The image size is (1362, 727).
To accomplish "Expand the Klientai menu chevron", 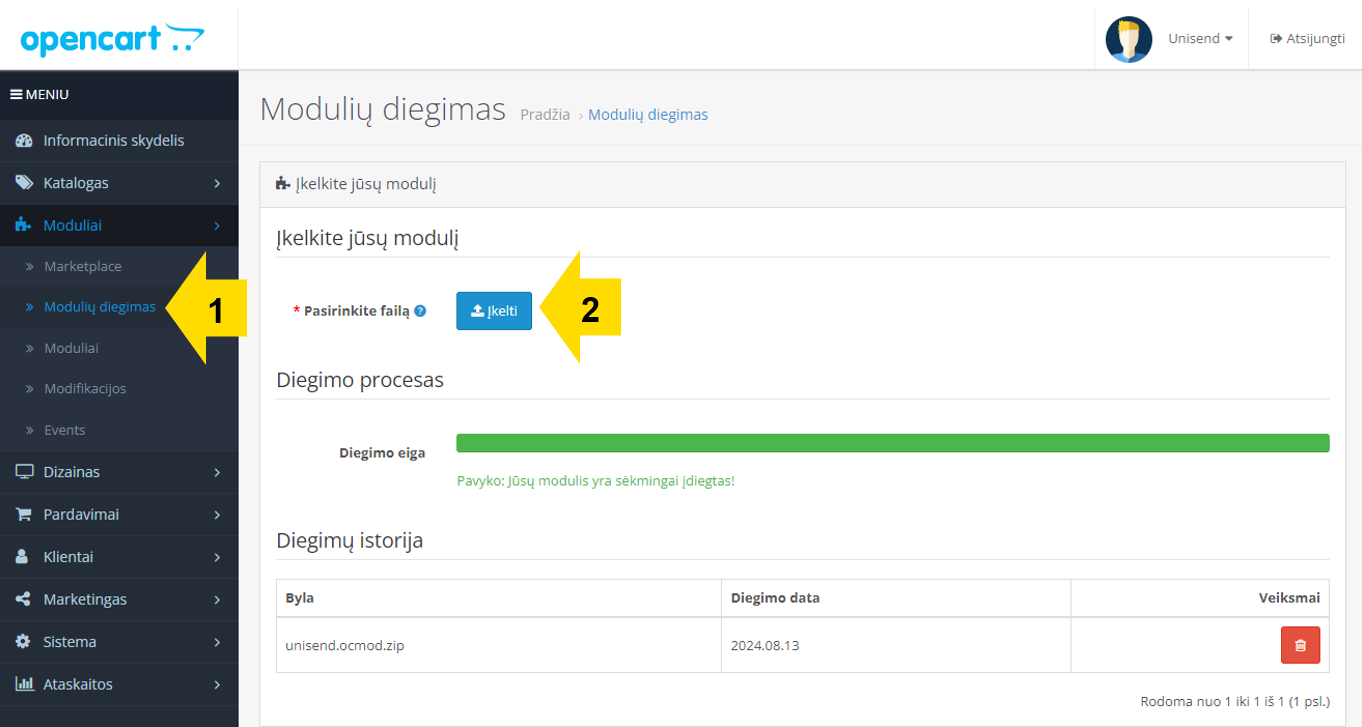I will (x=217, y=557).
